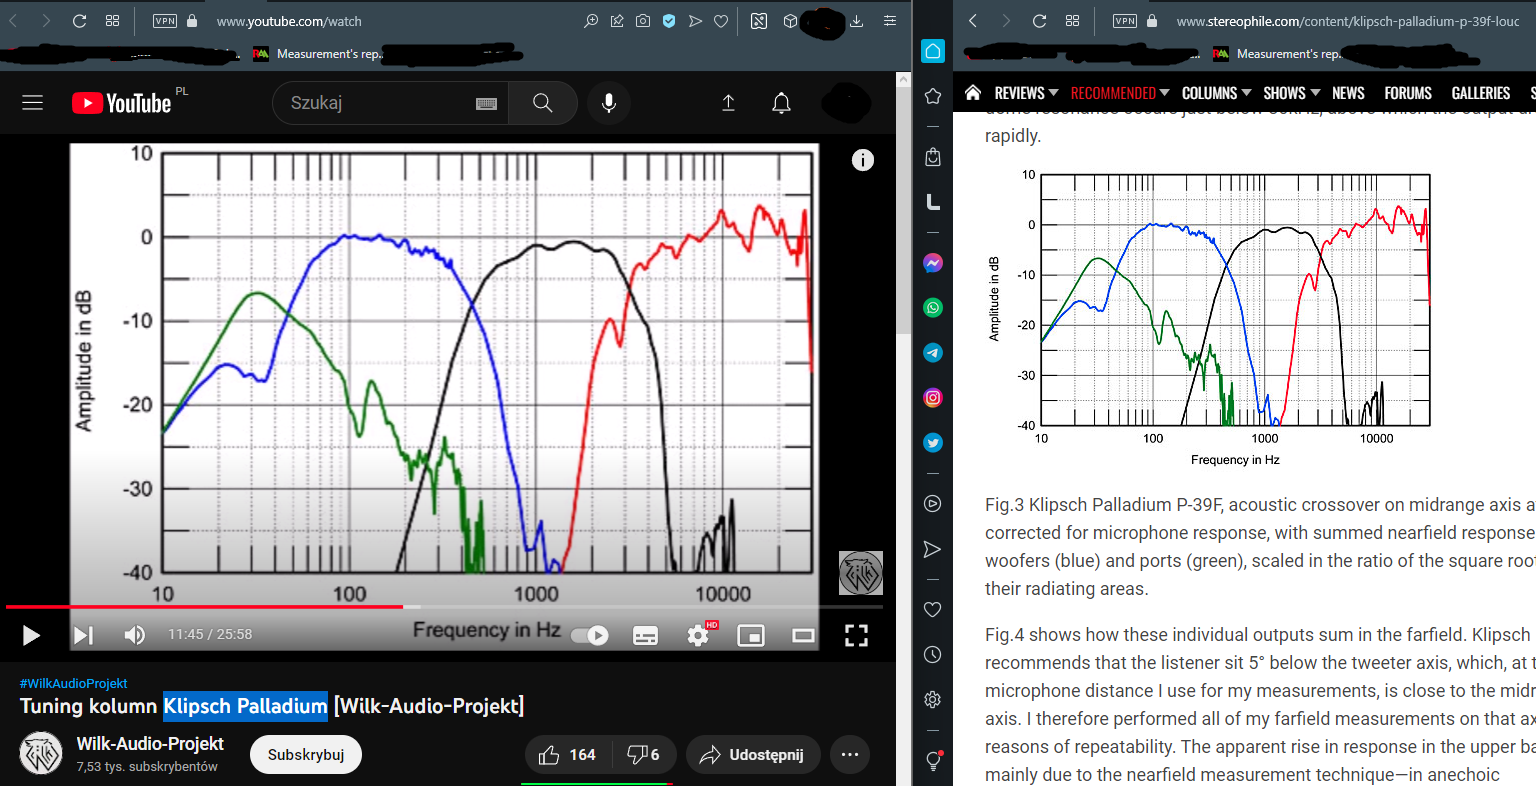This screenshot has height=786, width=1536.
Task: Open sidebar settings gear in Opera
Action: [933, 700]
